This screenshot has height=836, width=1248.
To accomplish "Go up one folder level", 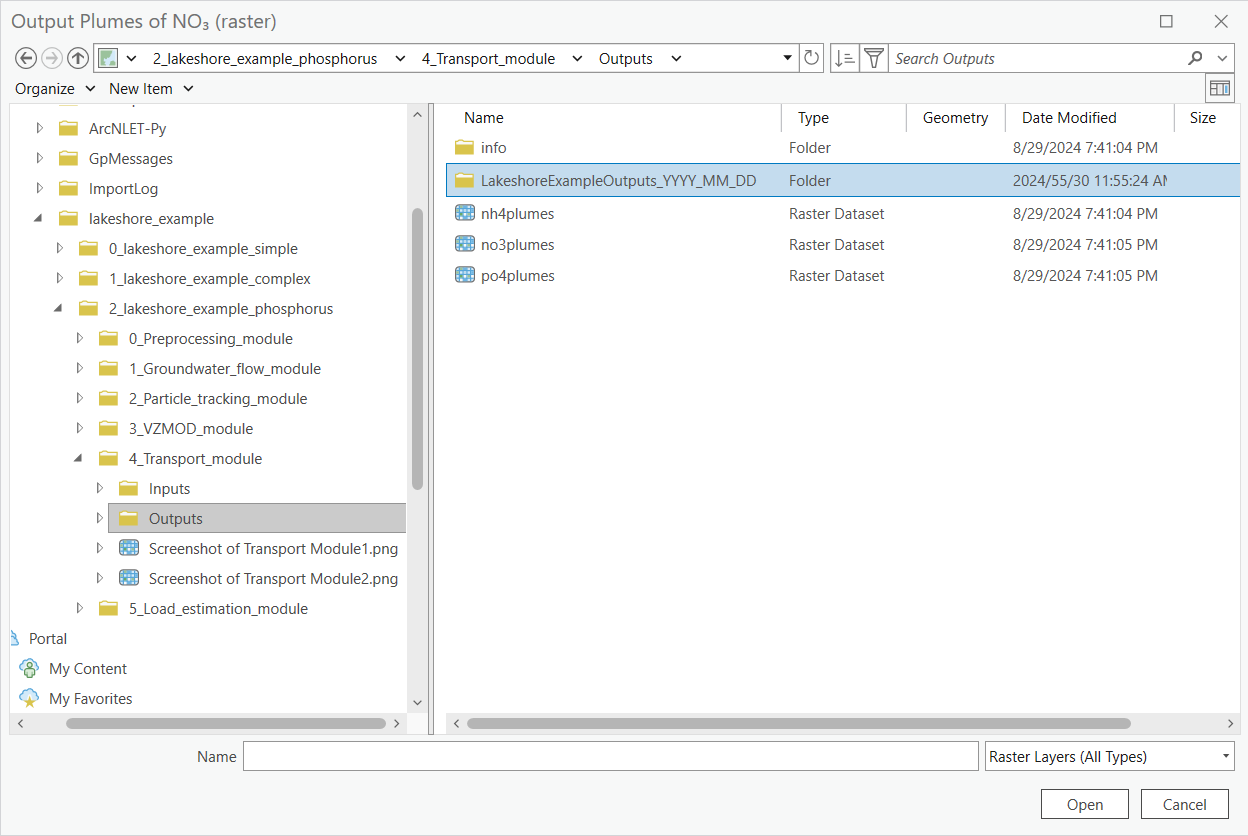I will coord(77,58).
